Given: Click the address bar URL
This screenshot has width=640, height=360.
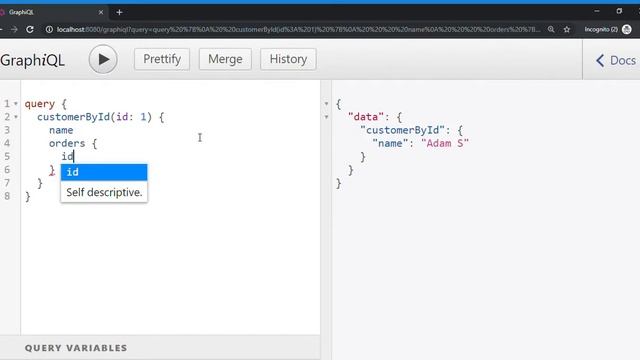Looking at the screenshot, I should coord(298,29).
